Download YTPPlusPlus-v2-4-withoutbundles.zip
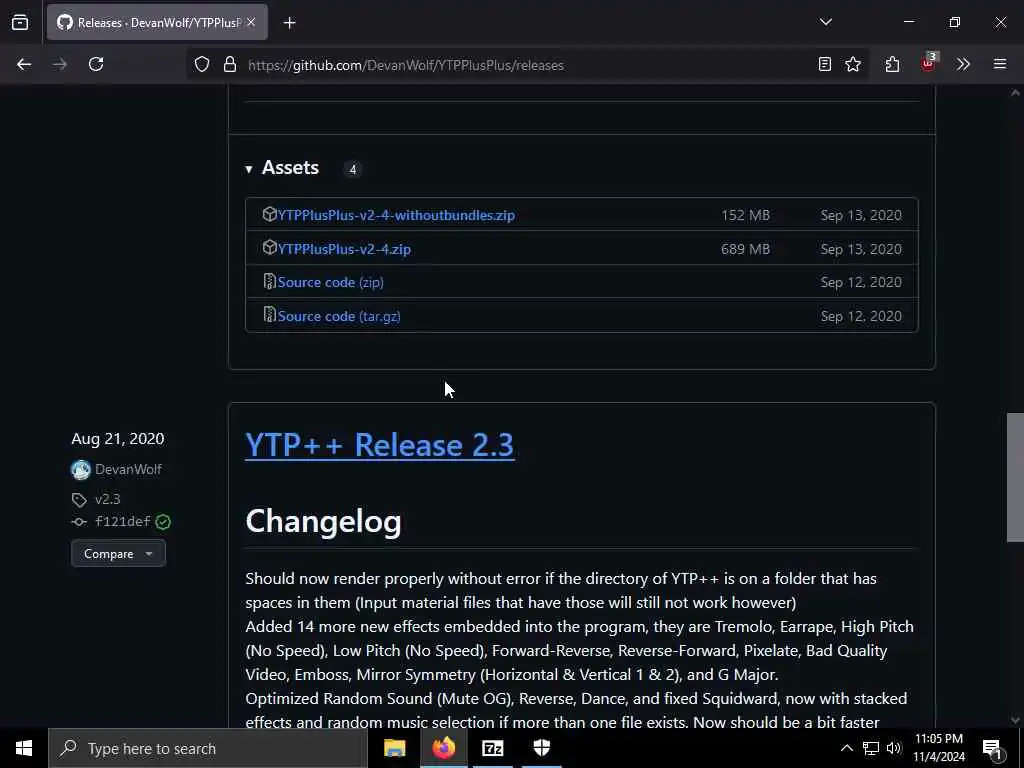This screenshot has height=768, width=1024. [396, 215]
